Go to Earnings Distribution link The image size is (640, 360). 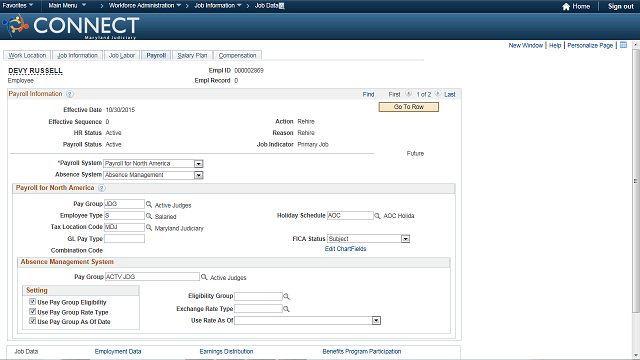point(226,351)
